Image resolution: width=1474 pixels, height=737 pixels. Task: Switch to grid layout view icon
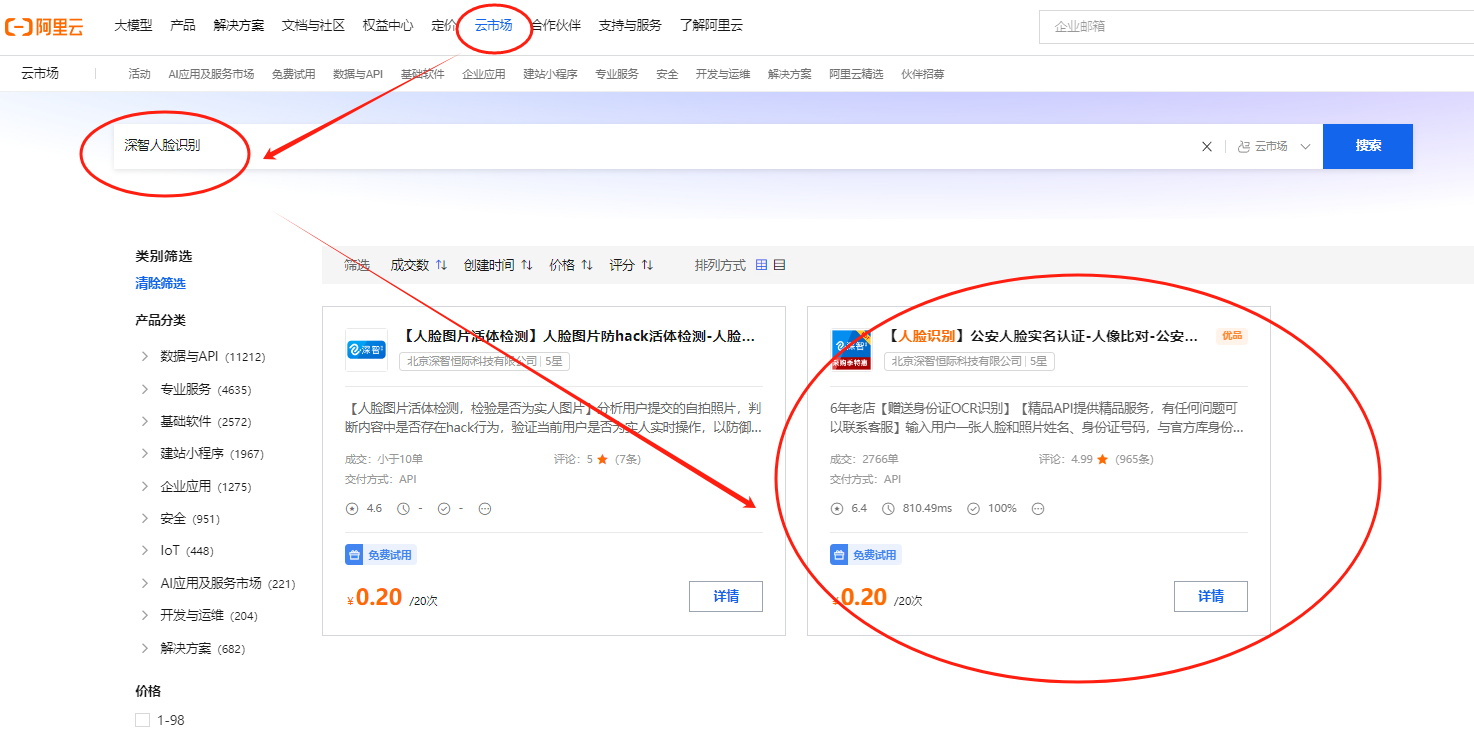coord(761,265)
